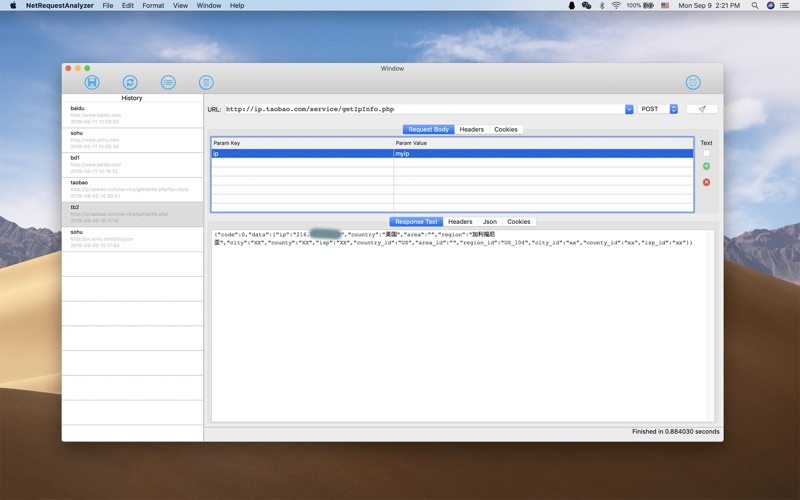Viewport: 800px width, 500px height.
Task: Click the menu bar date and time
Action: pos(709,6)
